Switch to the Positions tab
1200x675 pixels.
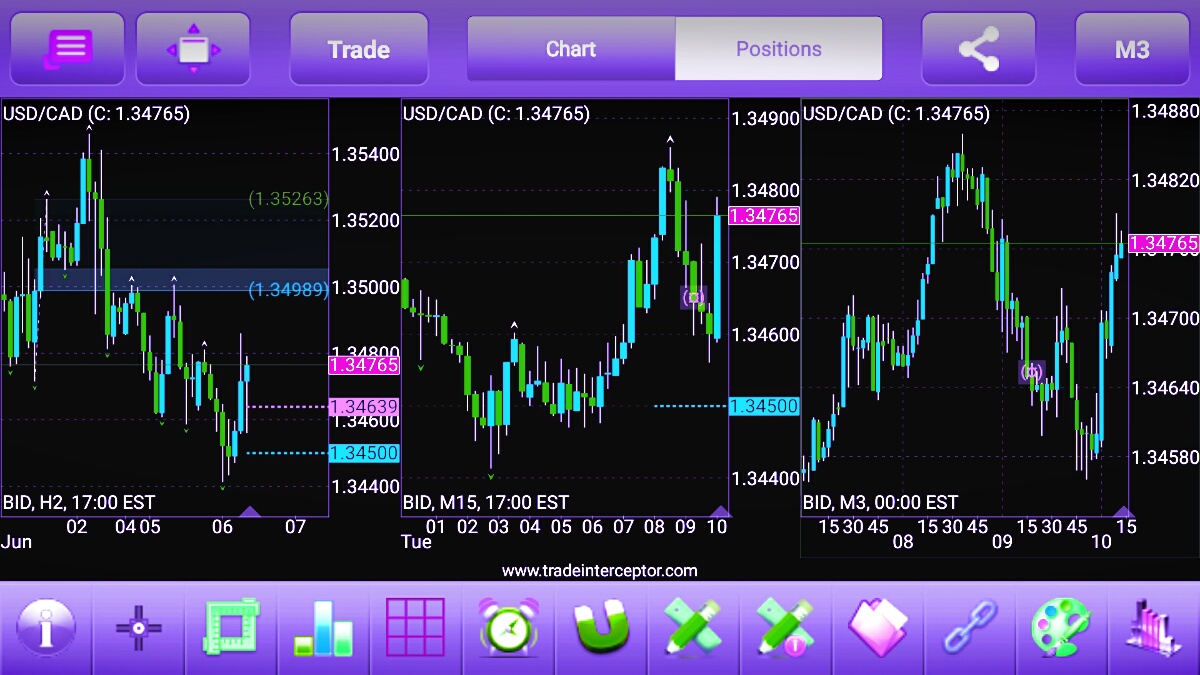click(779, 49)
